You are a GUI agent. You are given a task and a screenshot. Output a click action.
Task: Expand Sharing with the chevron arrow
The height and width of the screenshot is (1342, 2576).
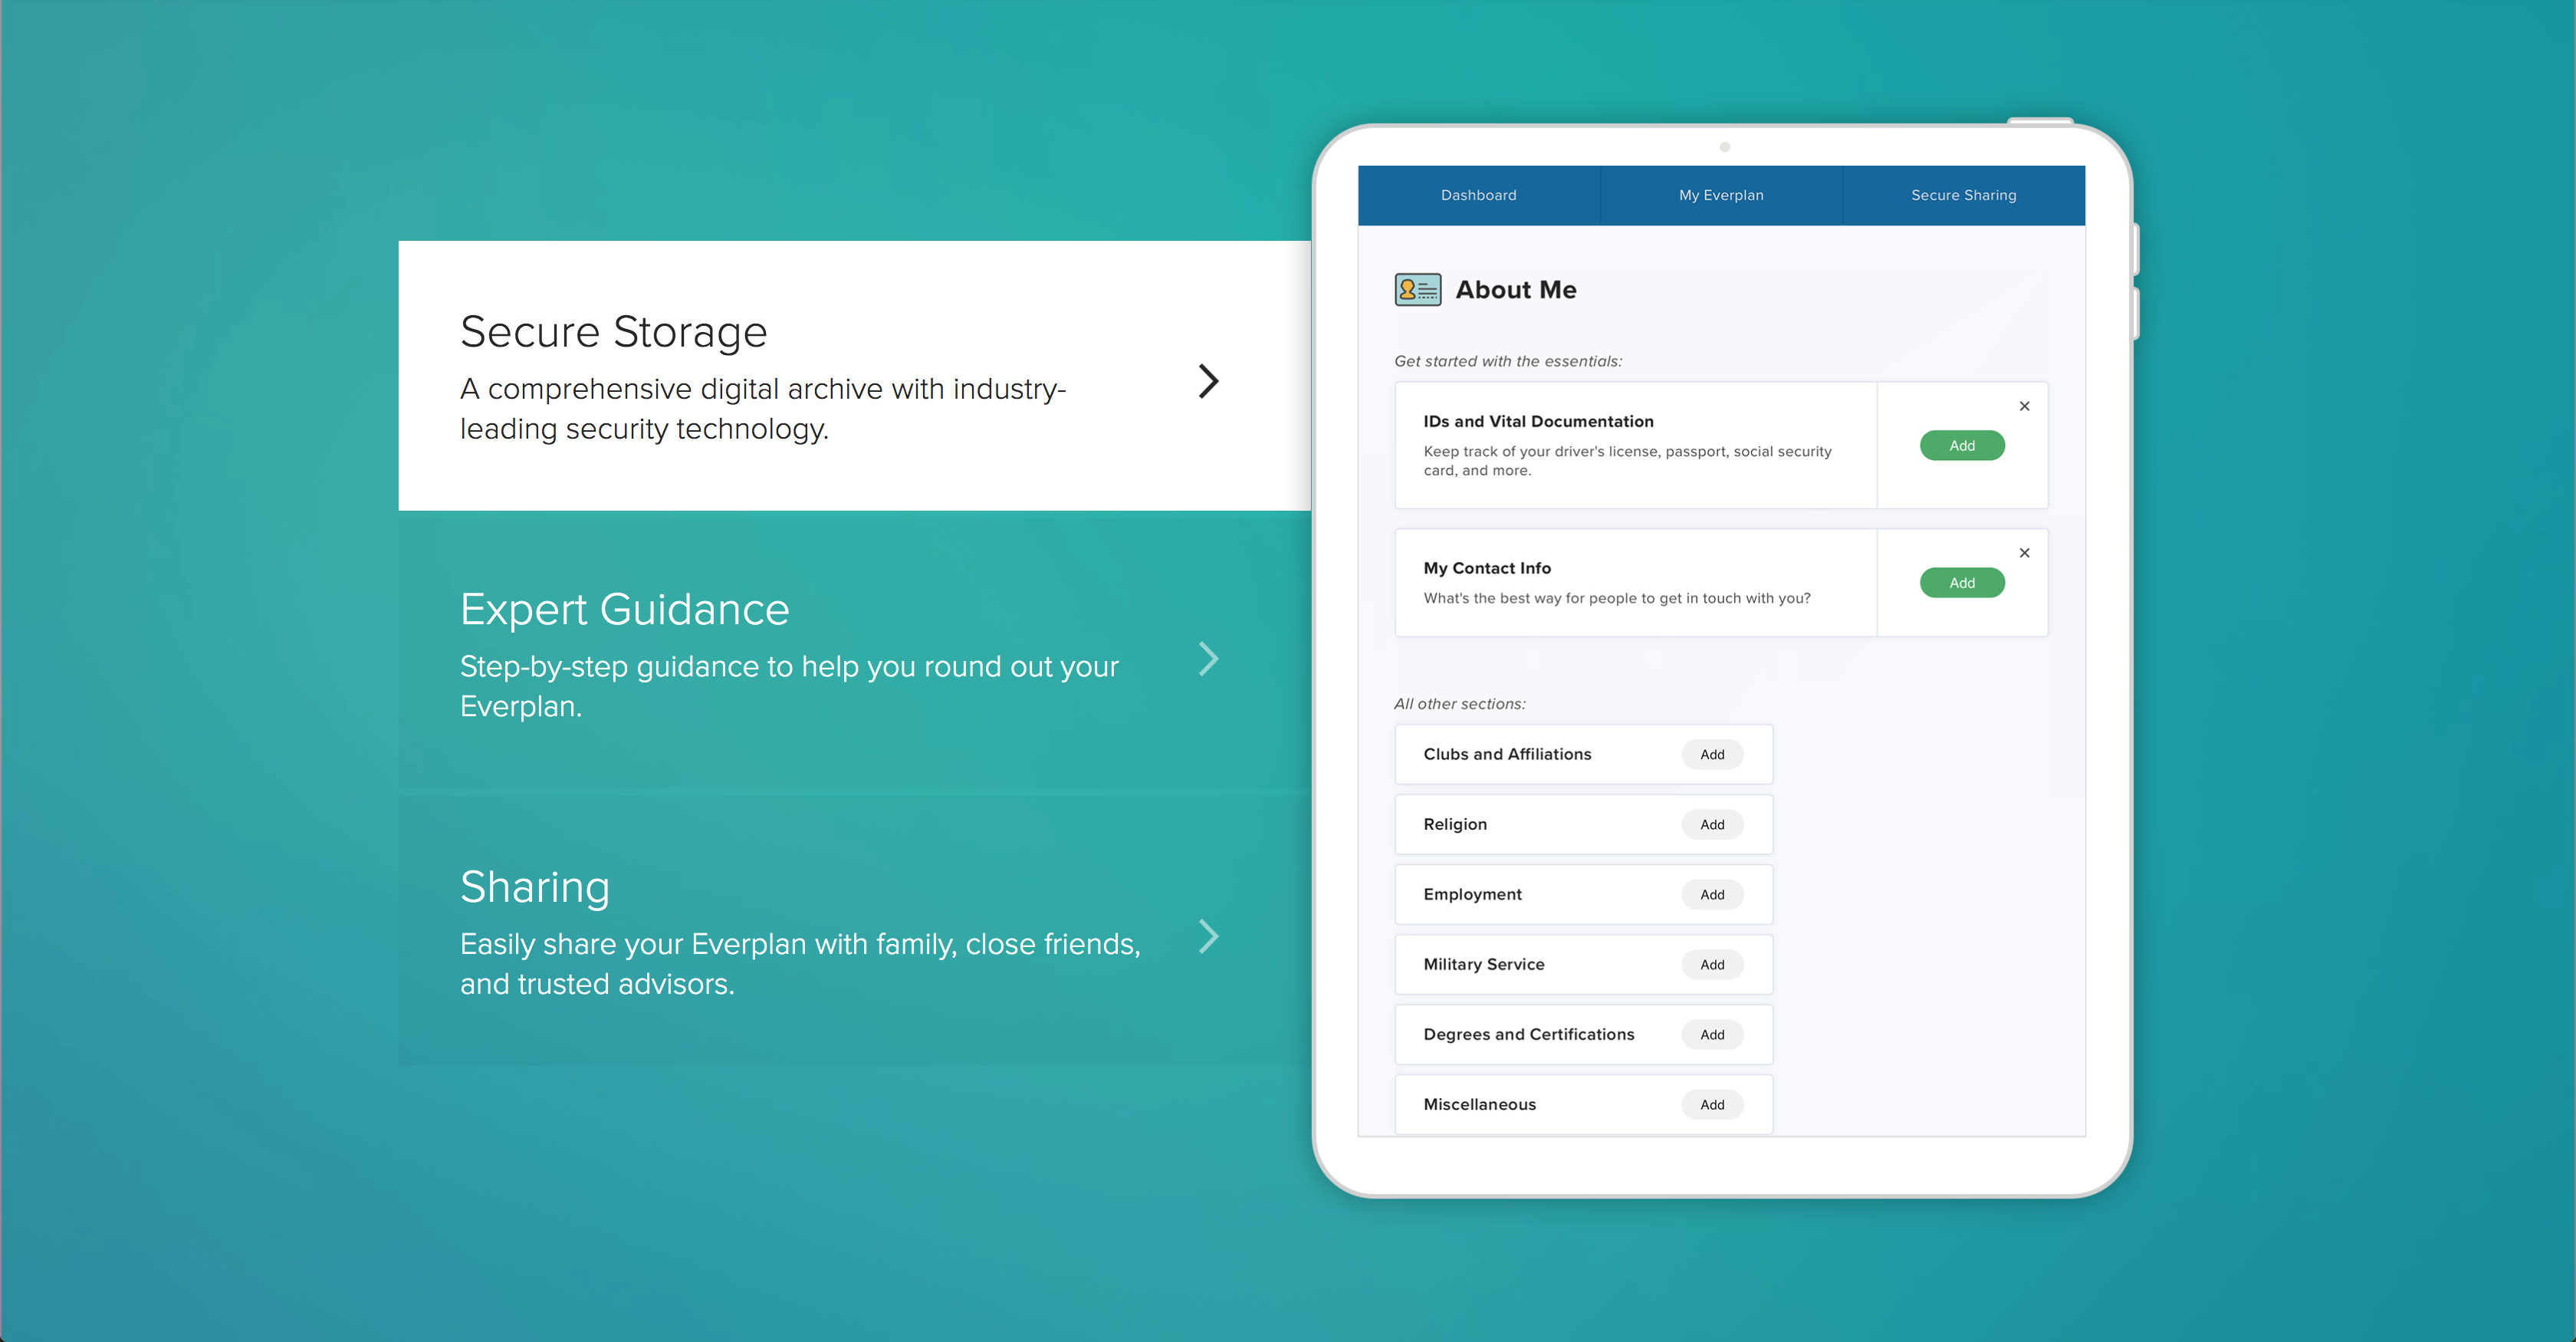pos(1208,937)
